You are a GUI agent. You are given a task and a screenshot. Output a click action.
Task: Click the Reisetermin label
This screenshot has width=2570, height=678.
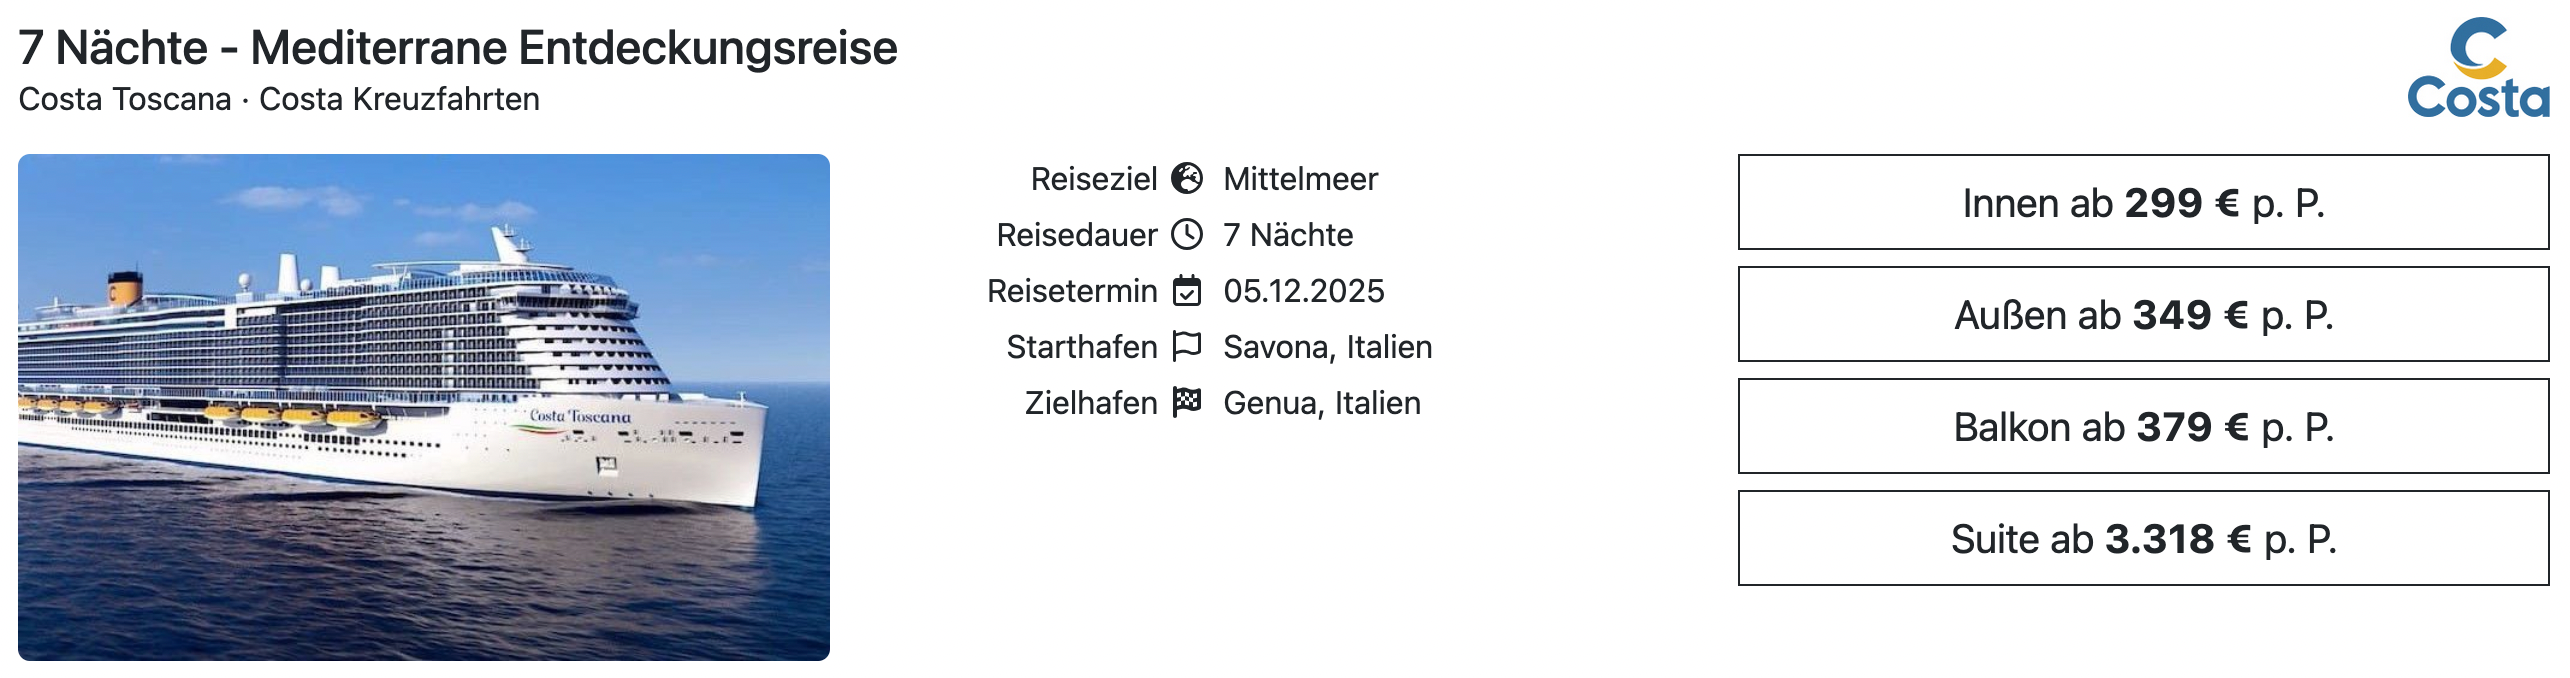click(1072, 292)
